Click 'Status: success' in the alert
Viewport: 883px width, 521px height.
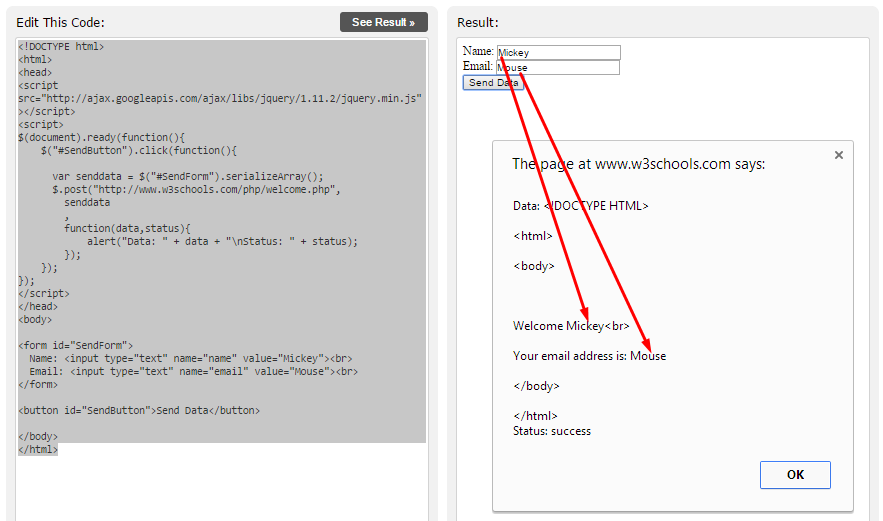point(552,431)
